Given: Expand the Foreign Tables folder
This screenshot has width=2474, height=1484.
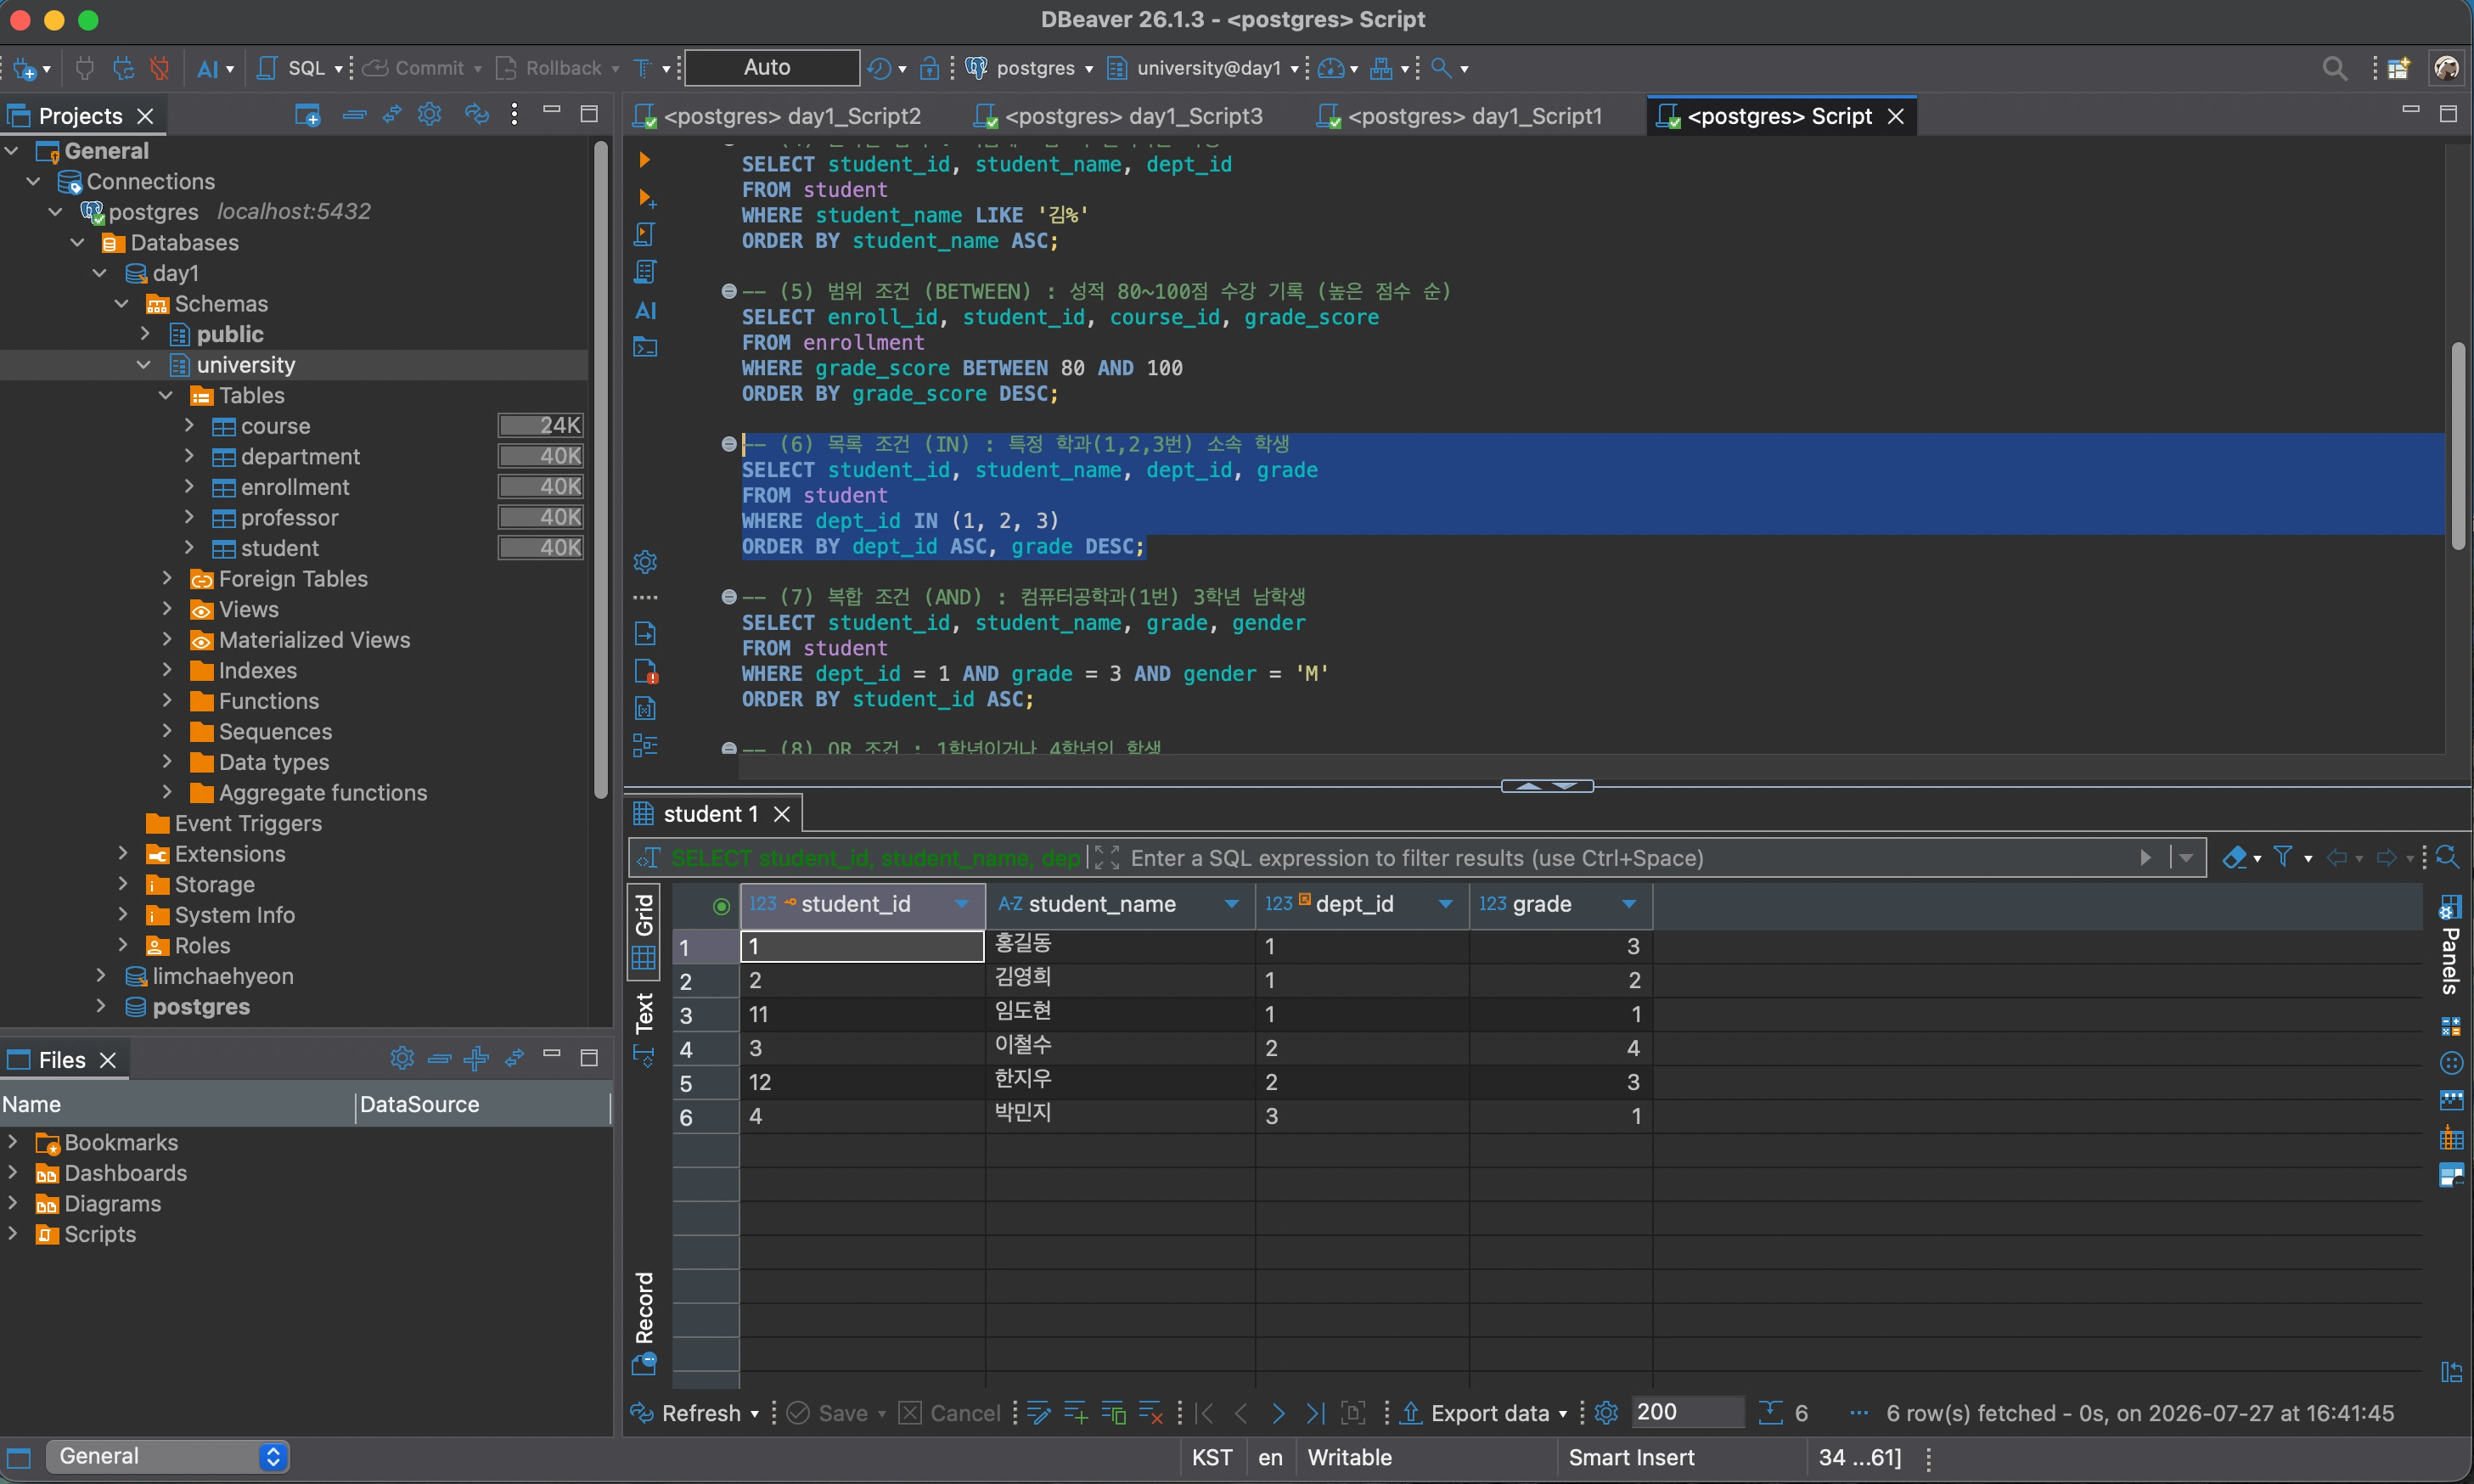Looking at the screenshot, I should coord(167,578).
